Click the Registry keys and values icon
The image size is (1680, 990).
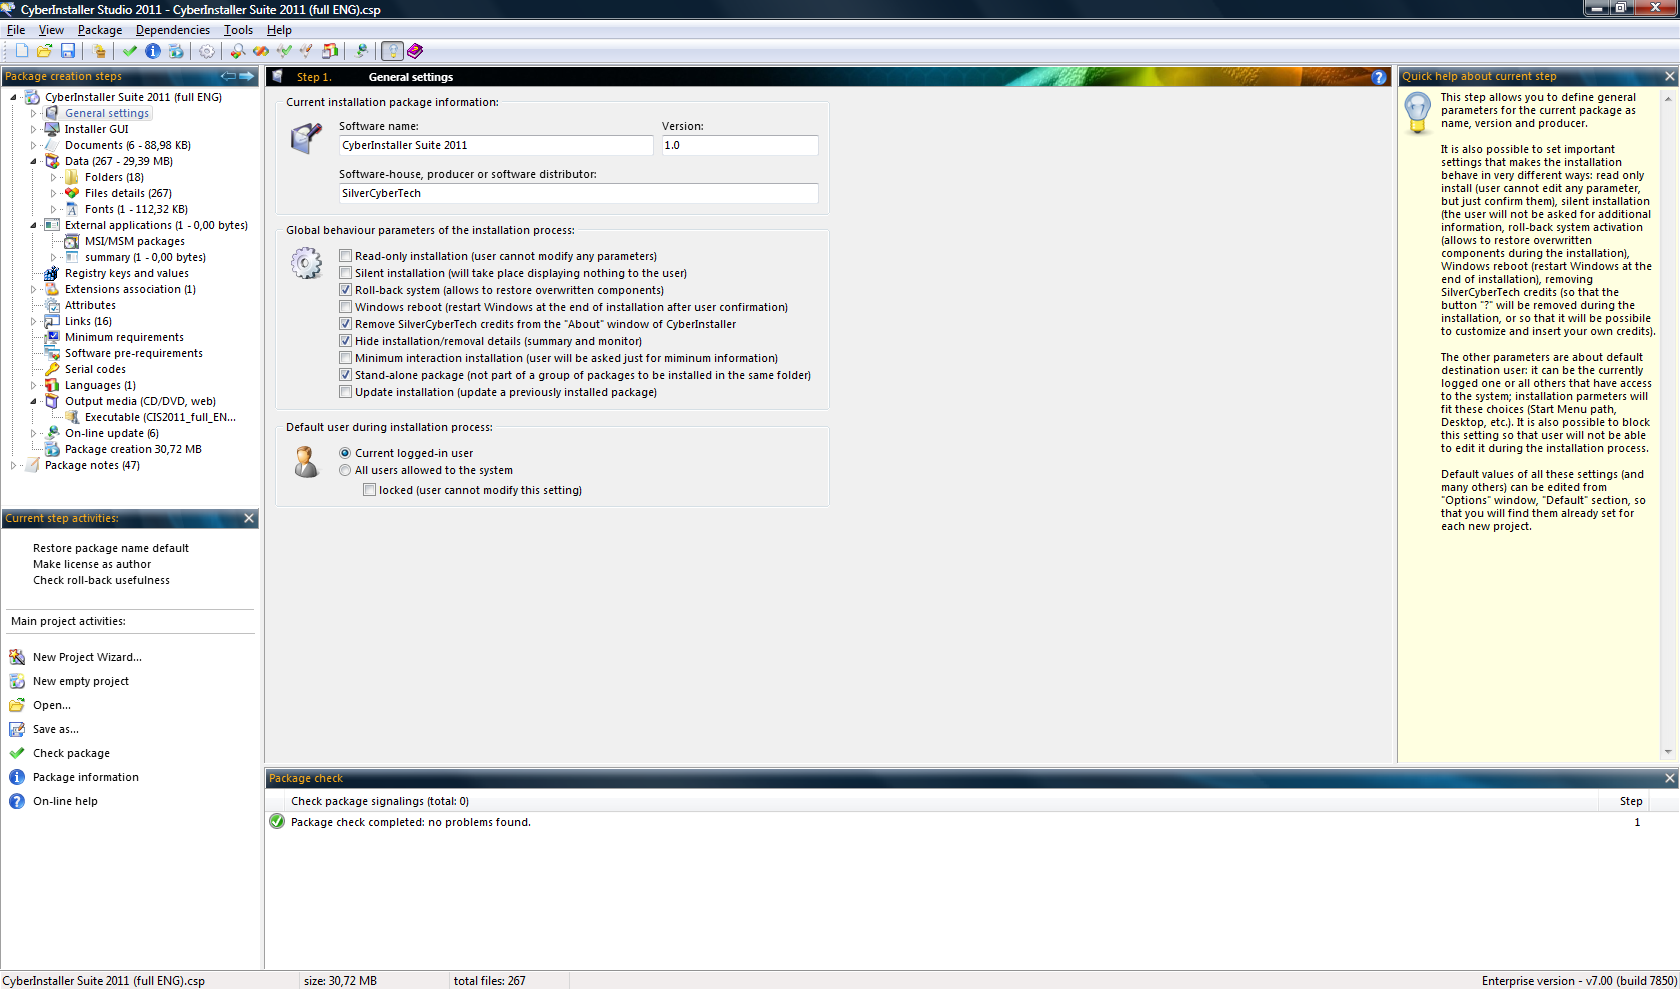(52, 273)
